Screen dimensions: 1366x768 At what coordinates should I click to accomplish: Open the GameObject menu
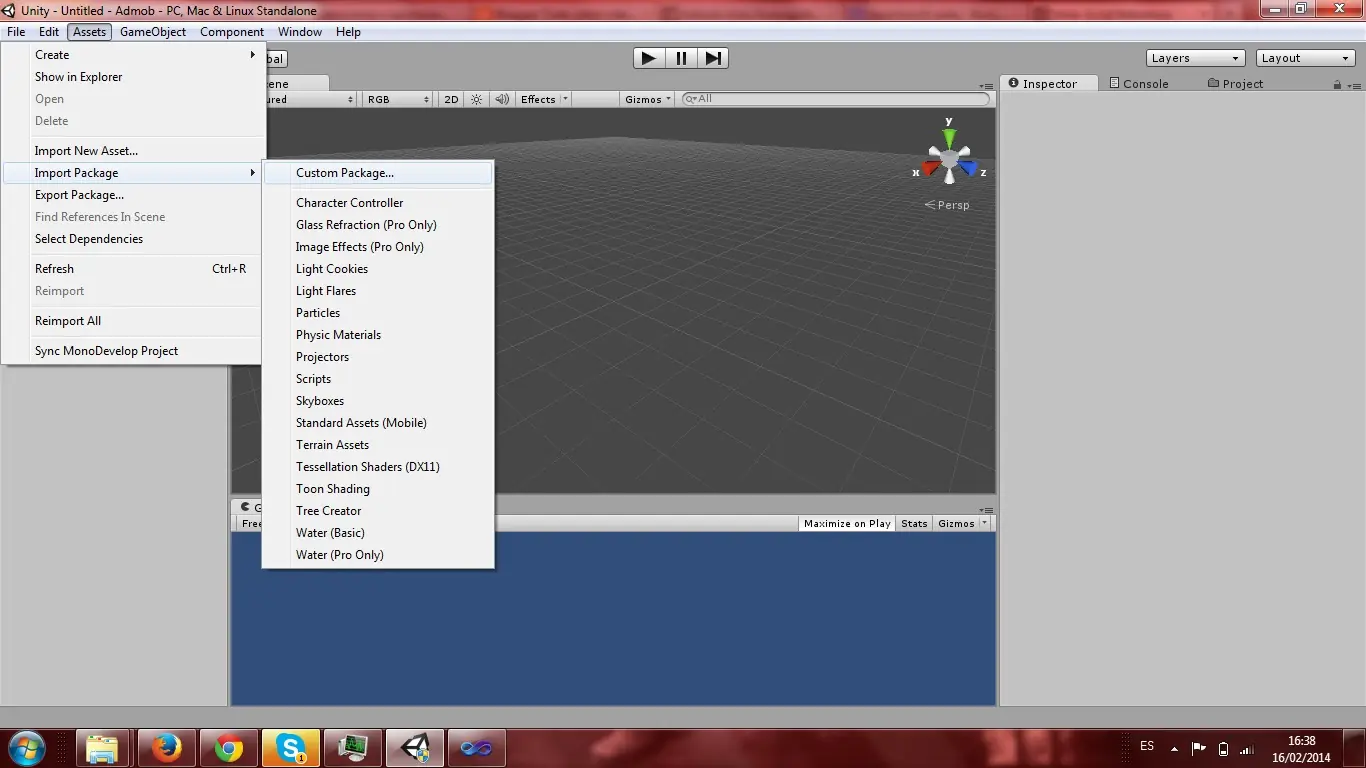point(153,32)
